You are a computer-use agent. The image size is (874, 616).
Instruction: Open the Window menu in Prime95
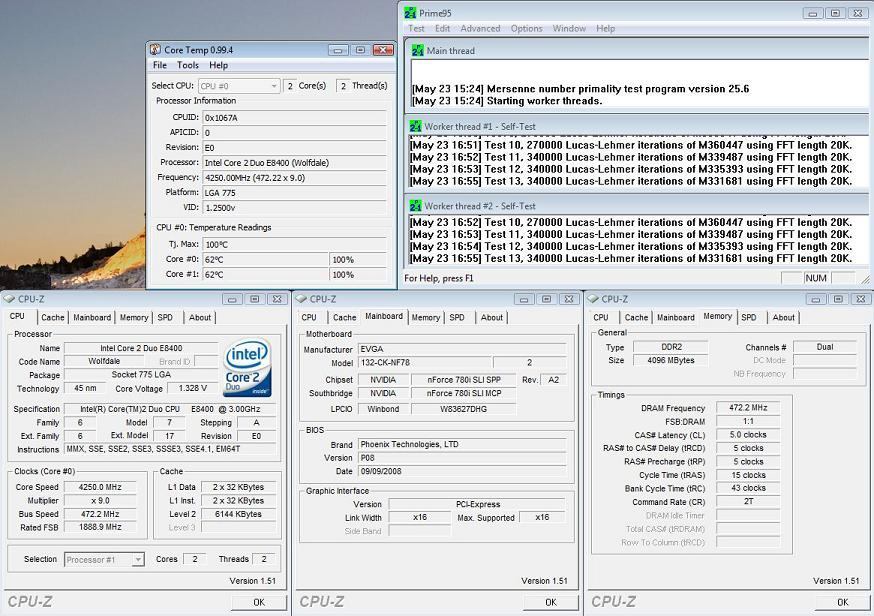[x=569, y=28]
